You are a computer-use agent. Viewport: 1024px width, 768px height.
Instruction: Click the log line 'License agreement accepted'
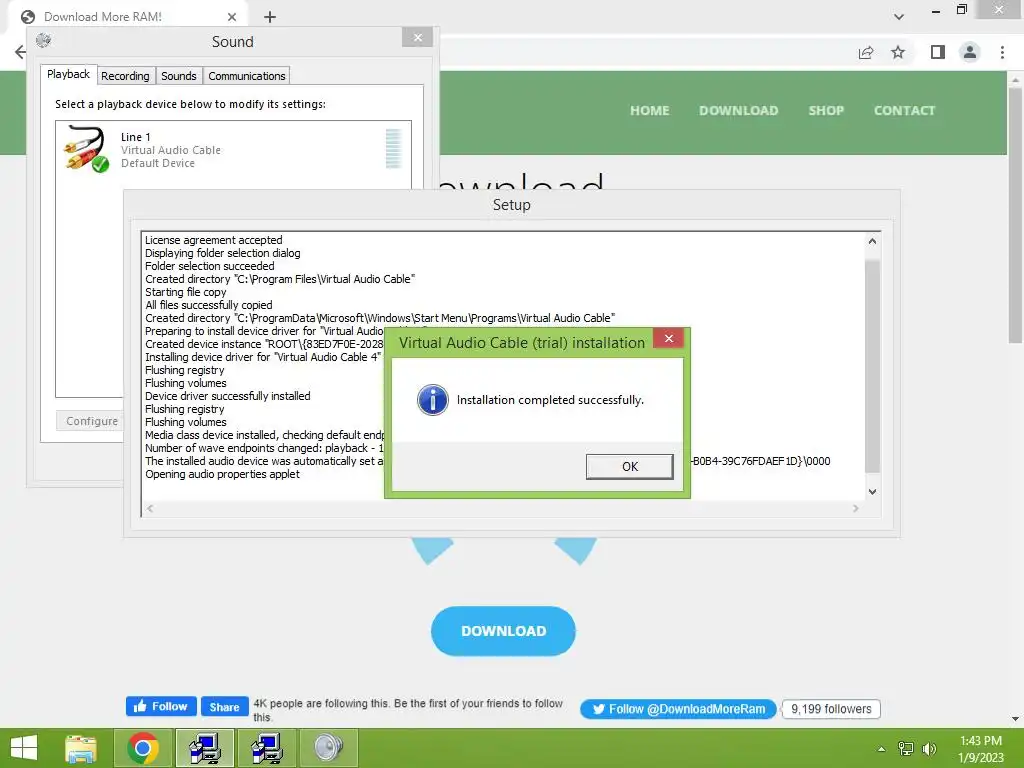point(214,240)
